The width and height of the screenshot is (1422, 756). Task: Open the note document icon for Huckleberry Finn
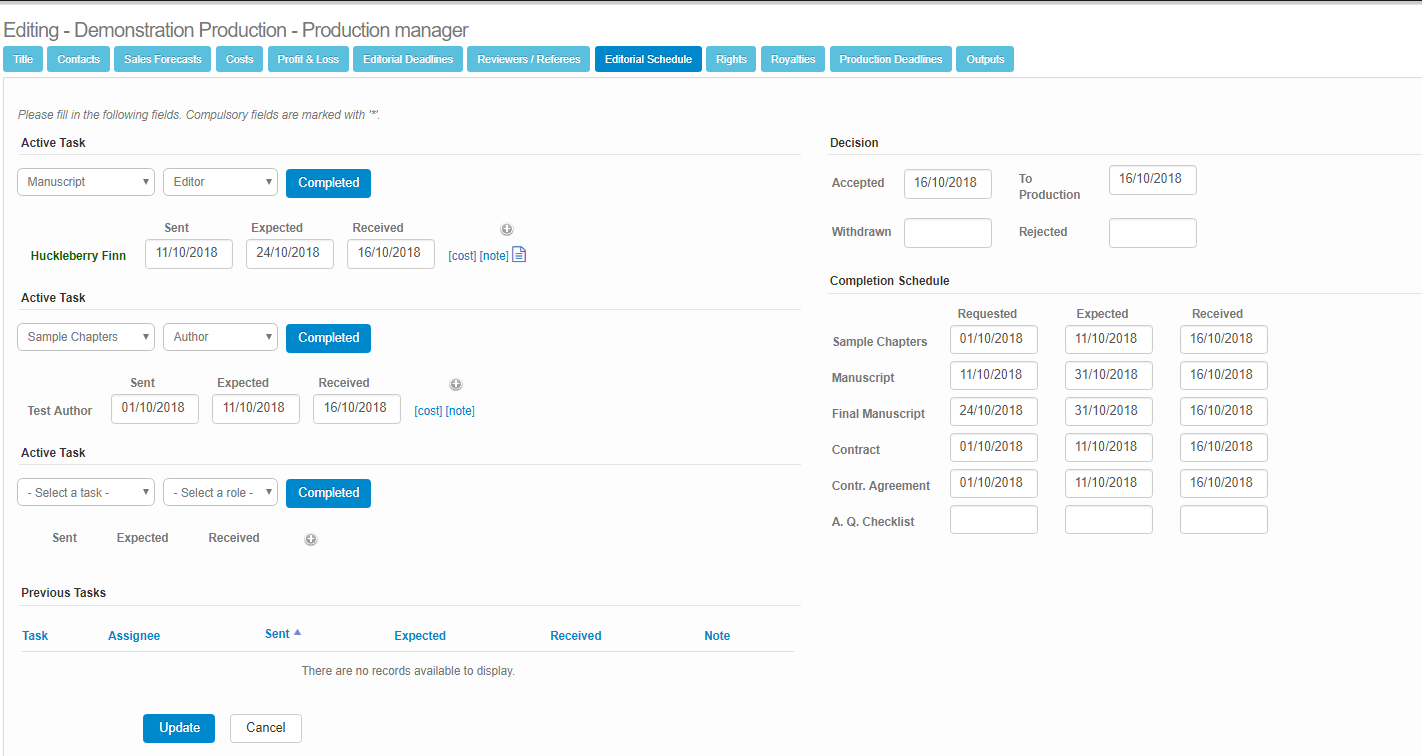click(519, 255)
